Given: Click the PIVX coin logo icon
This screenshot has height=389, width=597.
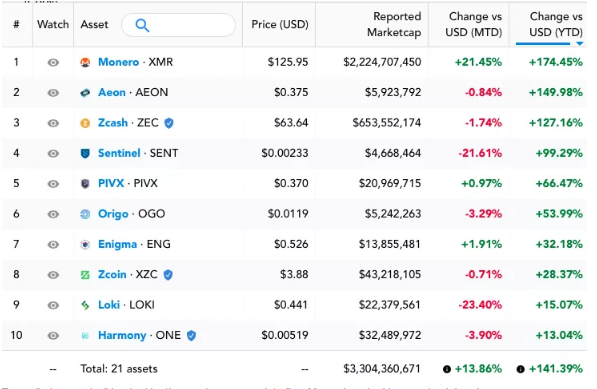Looking at the screenshot, I should [85, 184].
